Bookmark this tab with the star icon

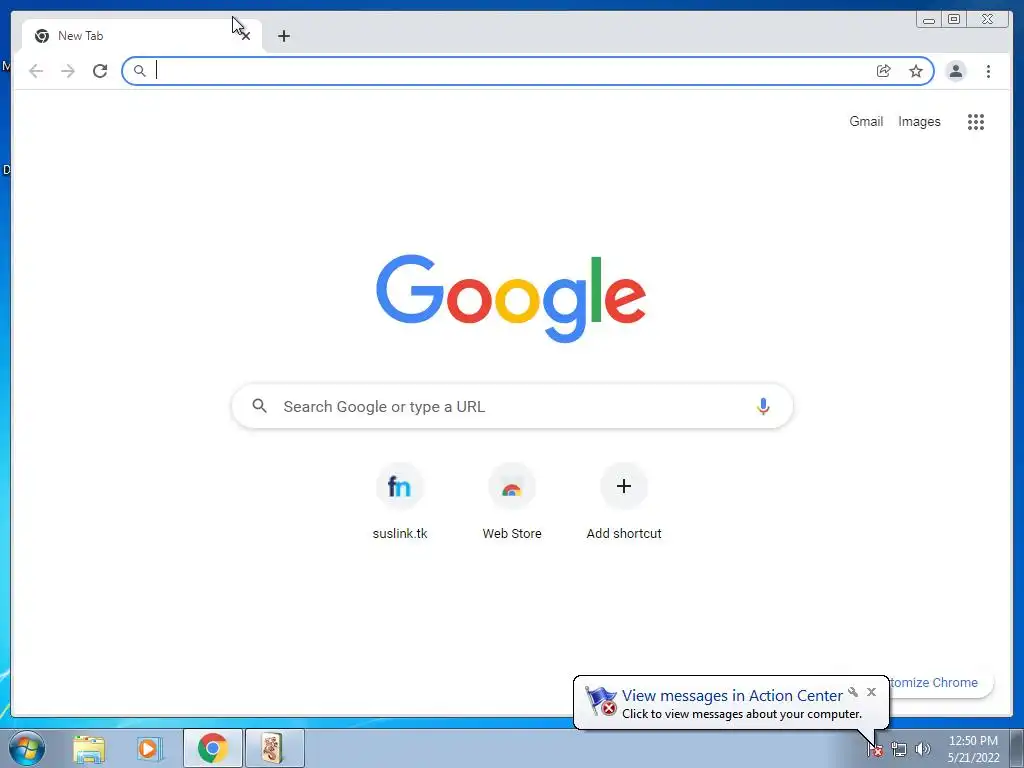pyautogui.click(x=916, y=71)
